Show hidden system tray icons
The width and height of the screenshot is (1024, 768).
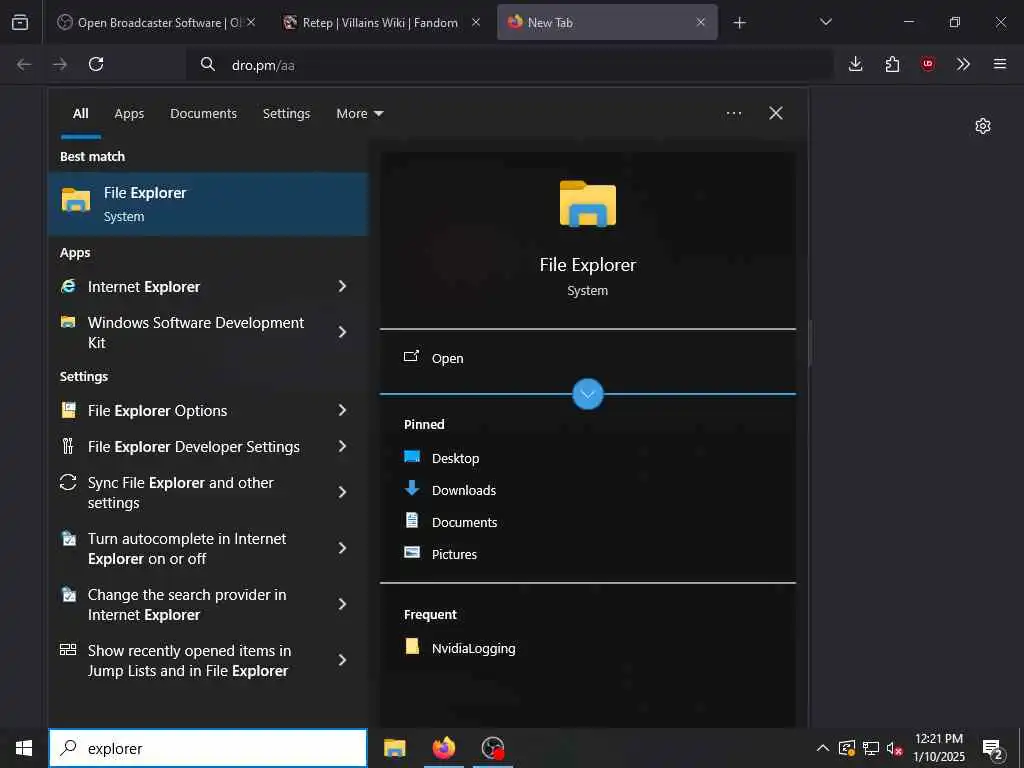(823, 748)
